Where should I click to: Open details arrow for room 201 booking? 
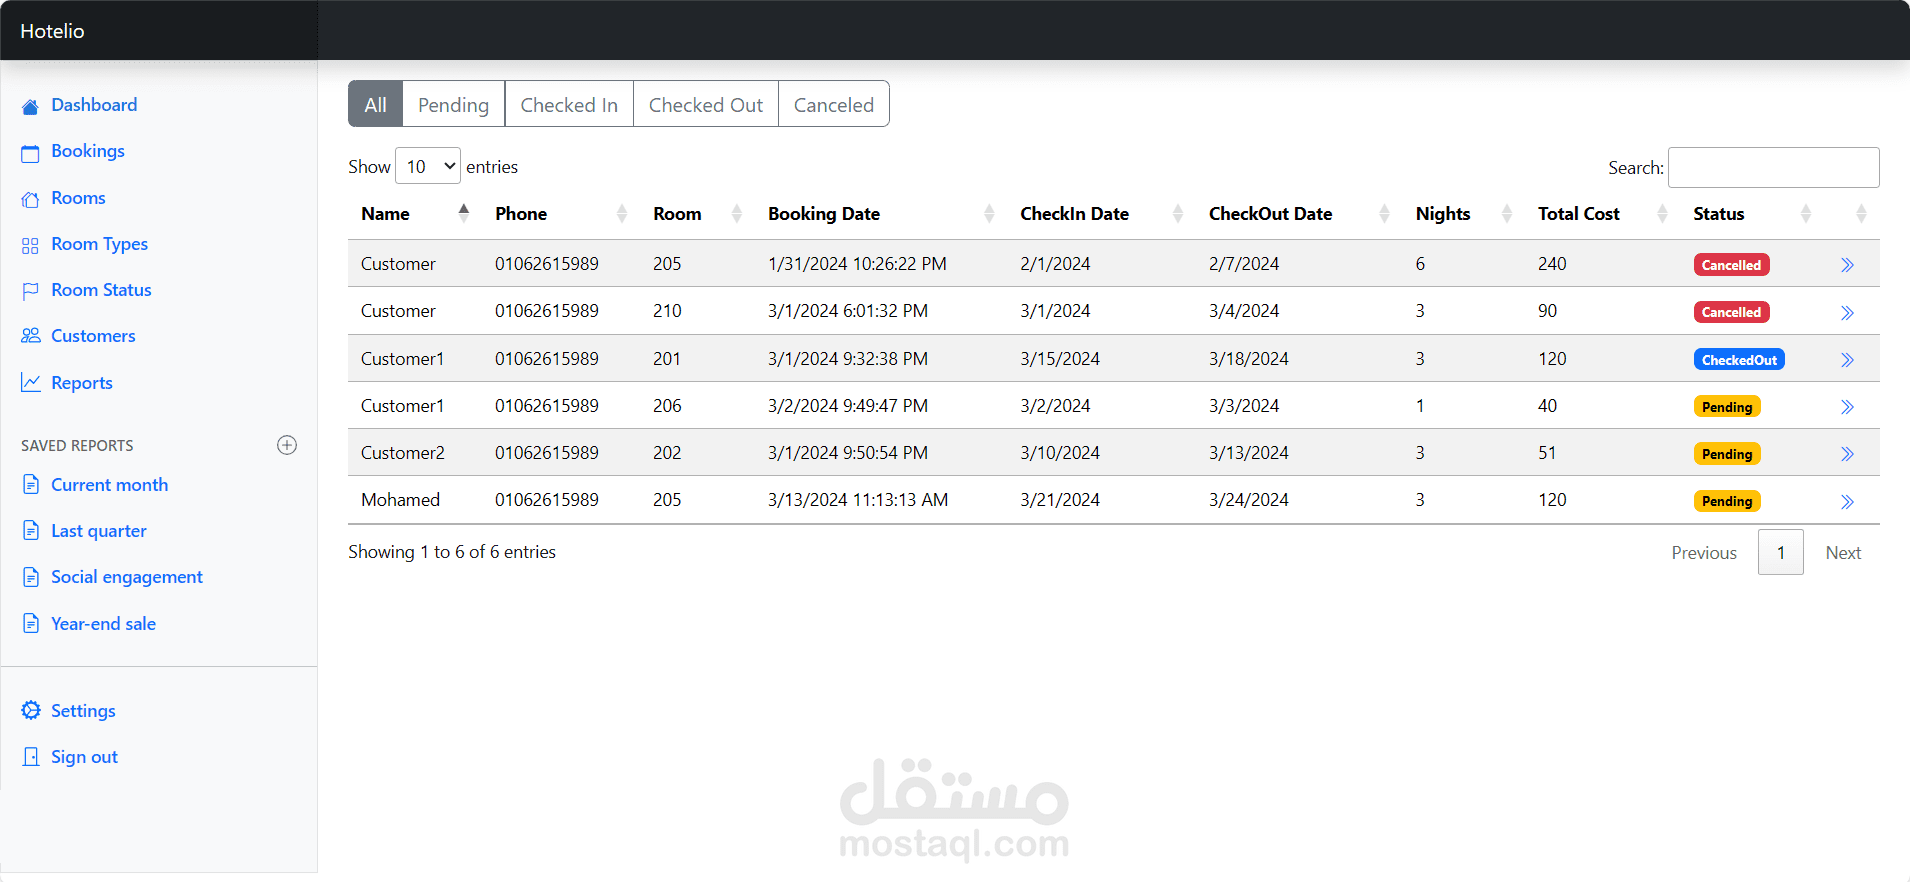click(x=1847, y=360)
